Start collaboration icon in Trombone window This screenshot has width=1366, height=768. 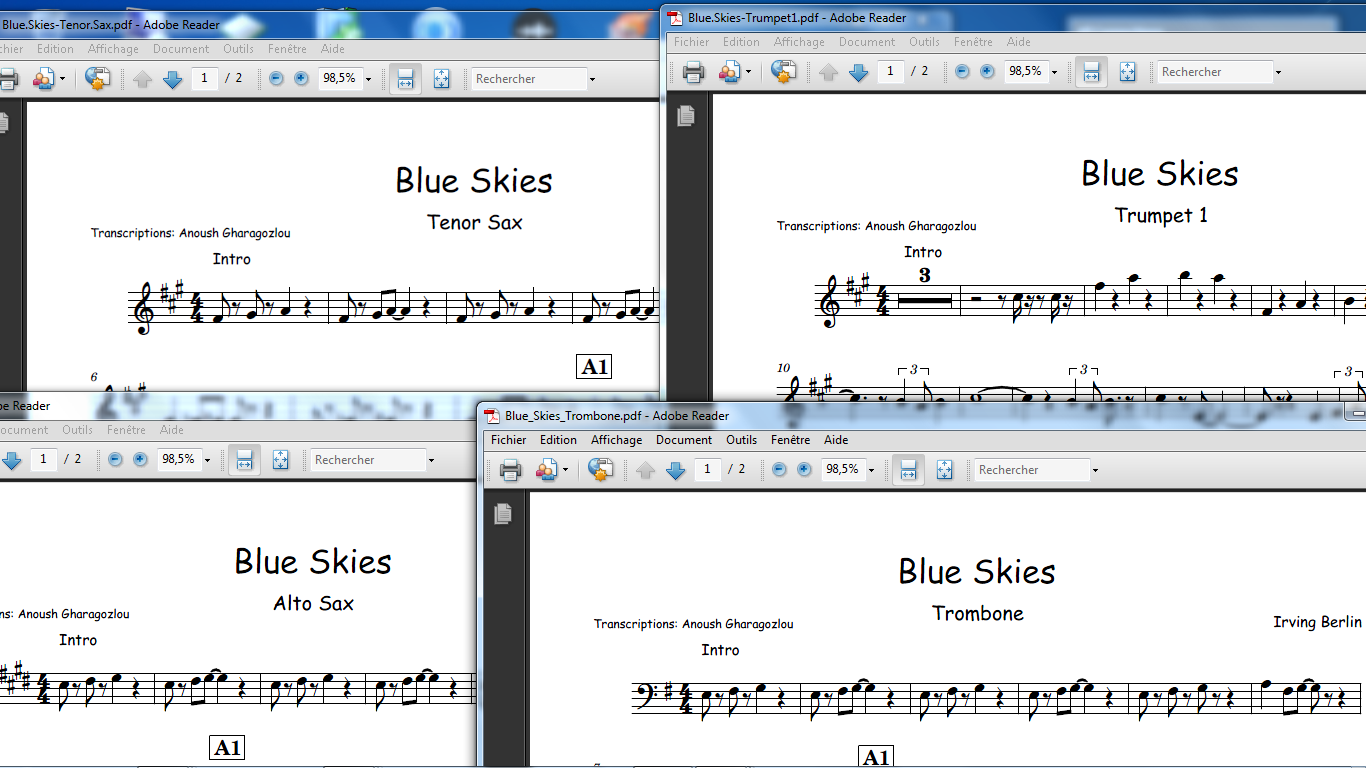tap(600, 469)
